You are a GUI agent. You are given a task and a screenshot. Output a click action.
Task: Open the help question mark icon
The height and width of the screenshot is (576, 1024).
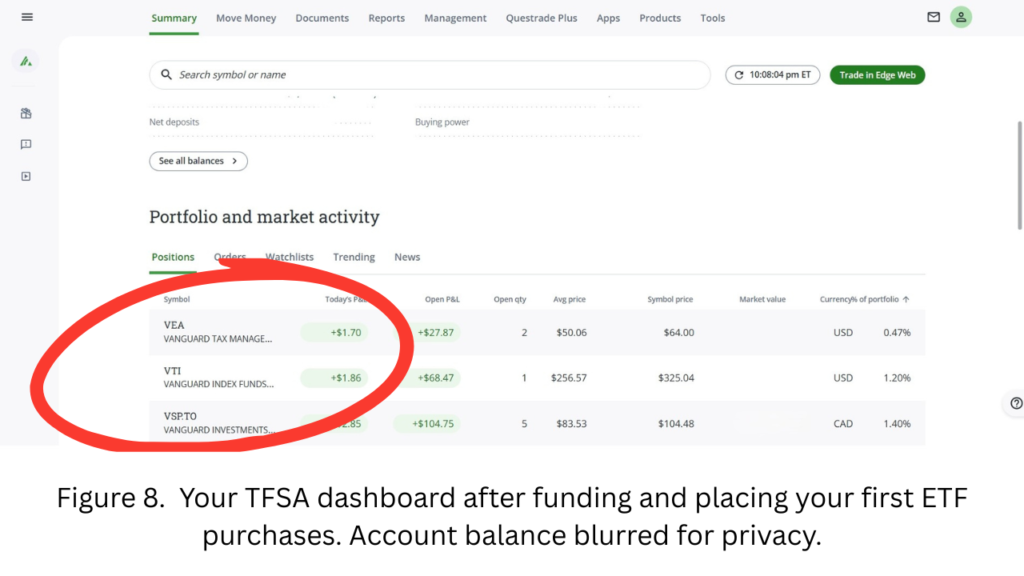pos(1014,403)
